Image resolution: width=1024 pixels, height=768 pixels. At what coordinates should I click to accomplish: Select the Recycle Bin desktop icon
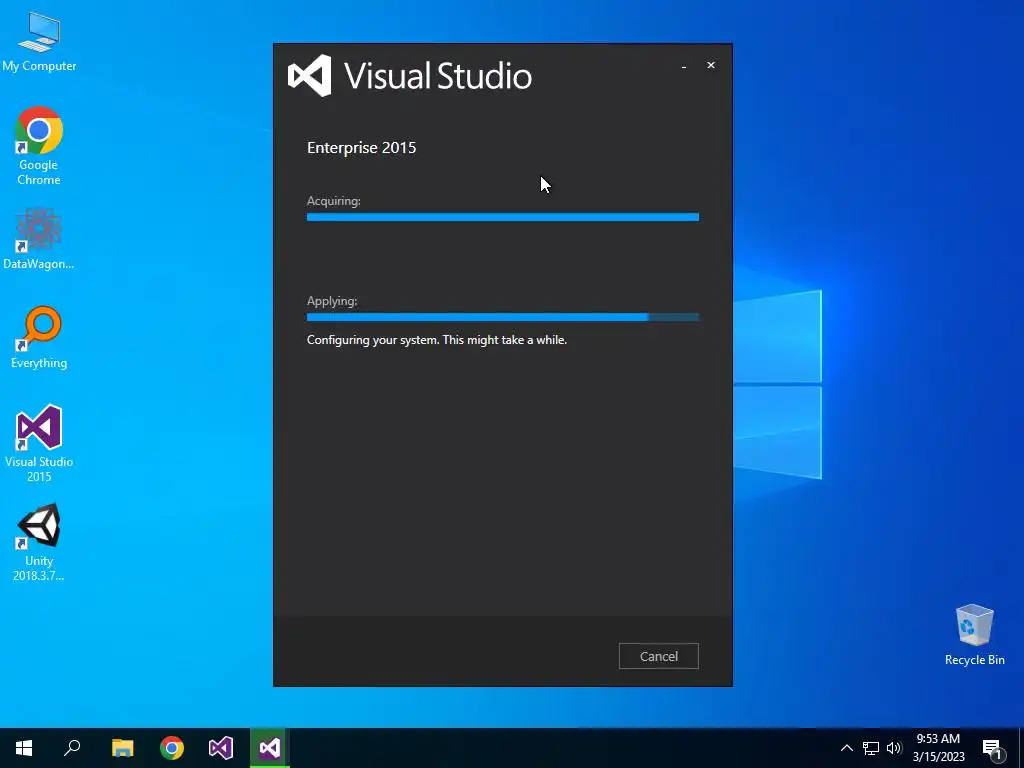pyautogui.click(x=974, y=635)
